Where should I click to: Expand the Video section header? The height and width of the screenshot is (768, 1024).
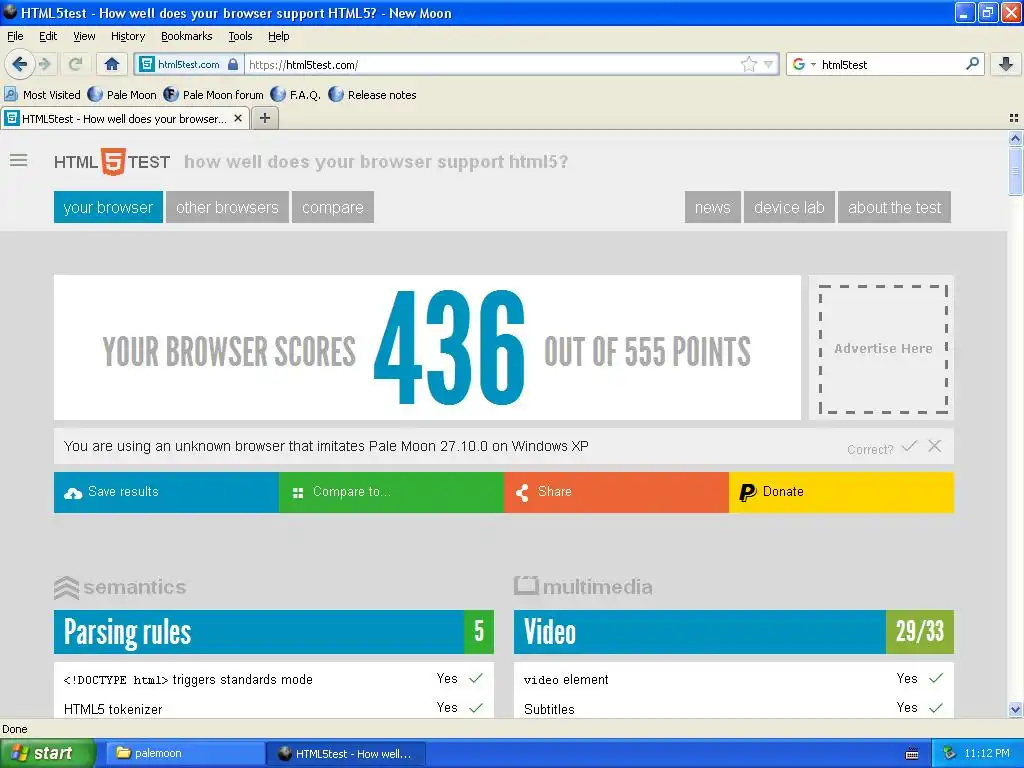click(734, 632)
